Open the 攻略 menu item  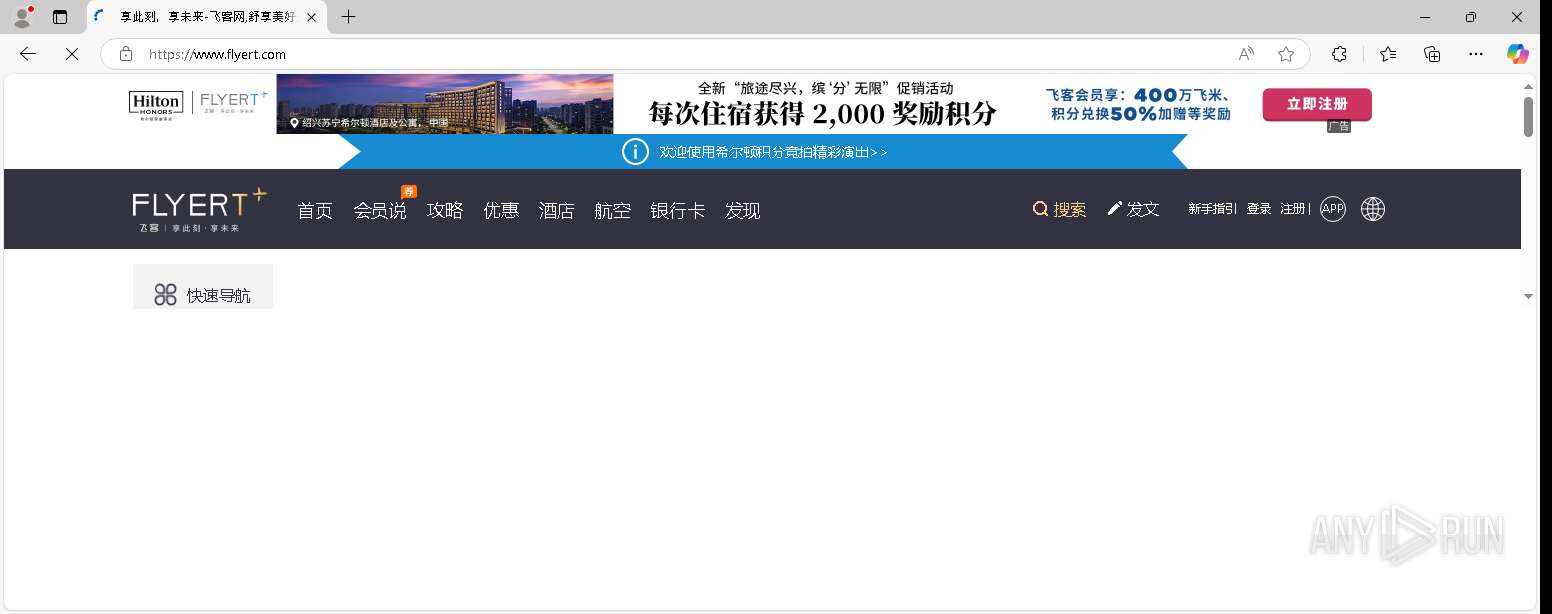click(445, 211)
